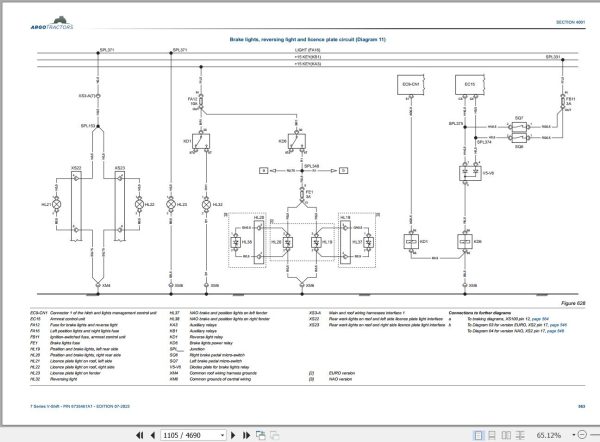600x442 pixels.
Task: Click the 'SECTION 4001' header text
Action: coord(571,22)
